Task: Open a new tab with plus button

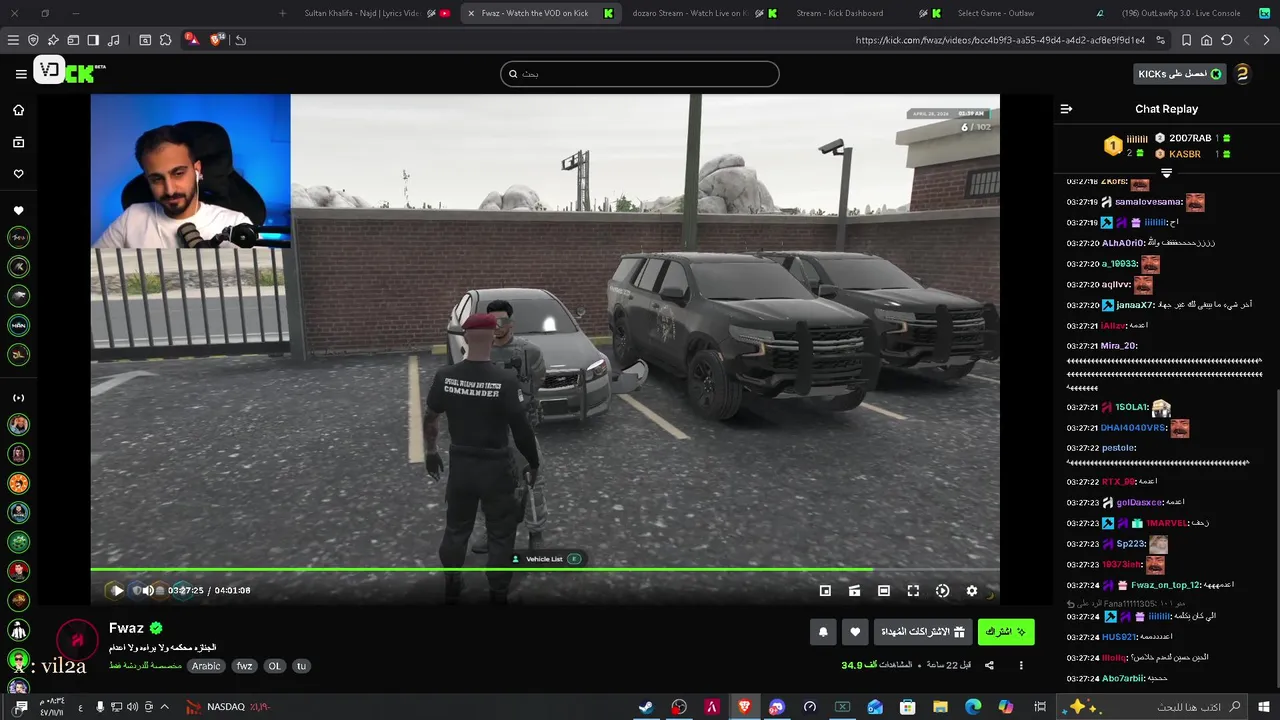Action: coord(282,13)
